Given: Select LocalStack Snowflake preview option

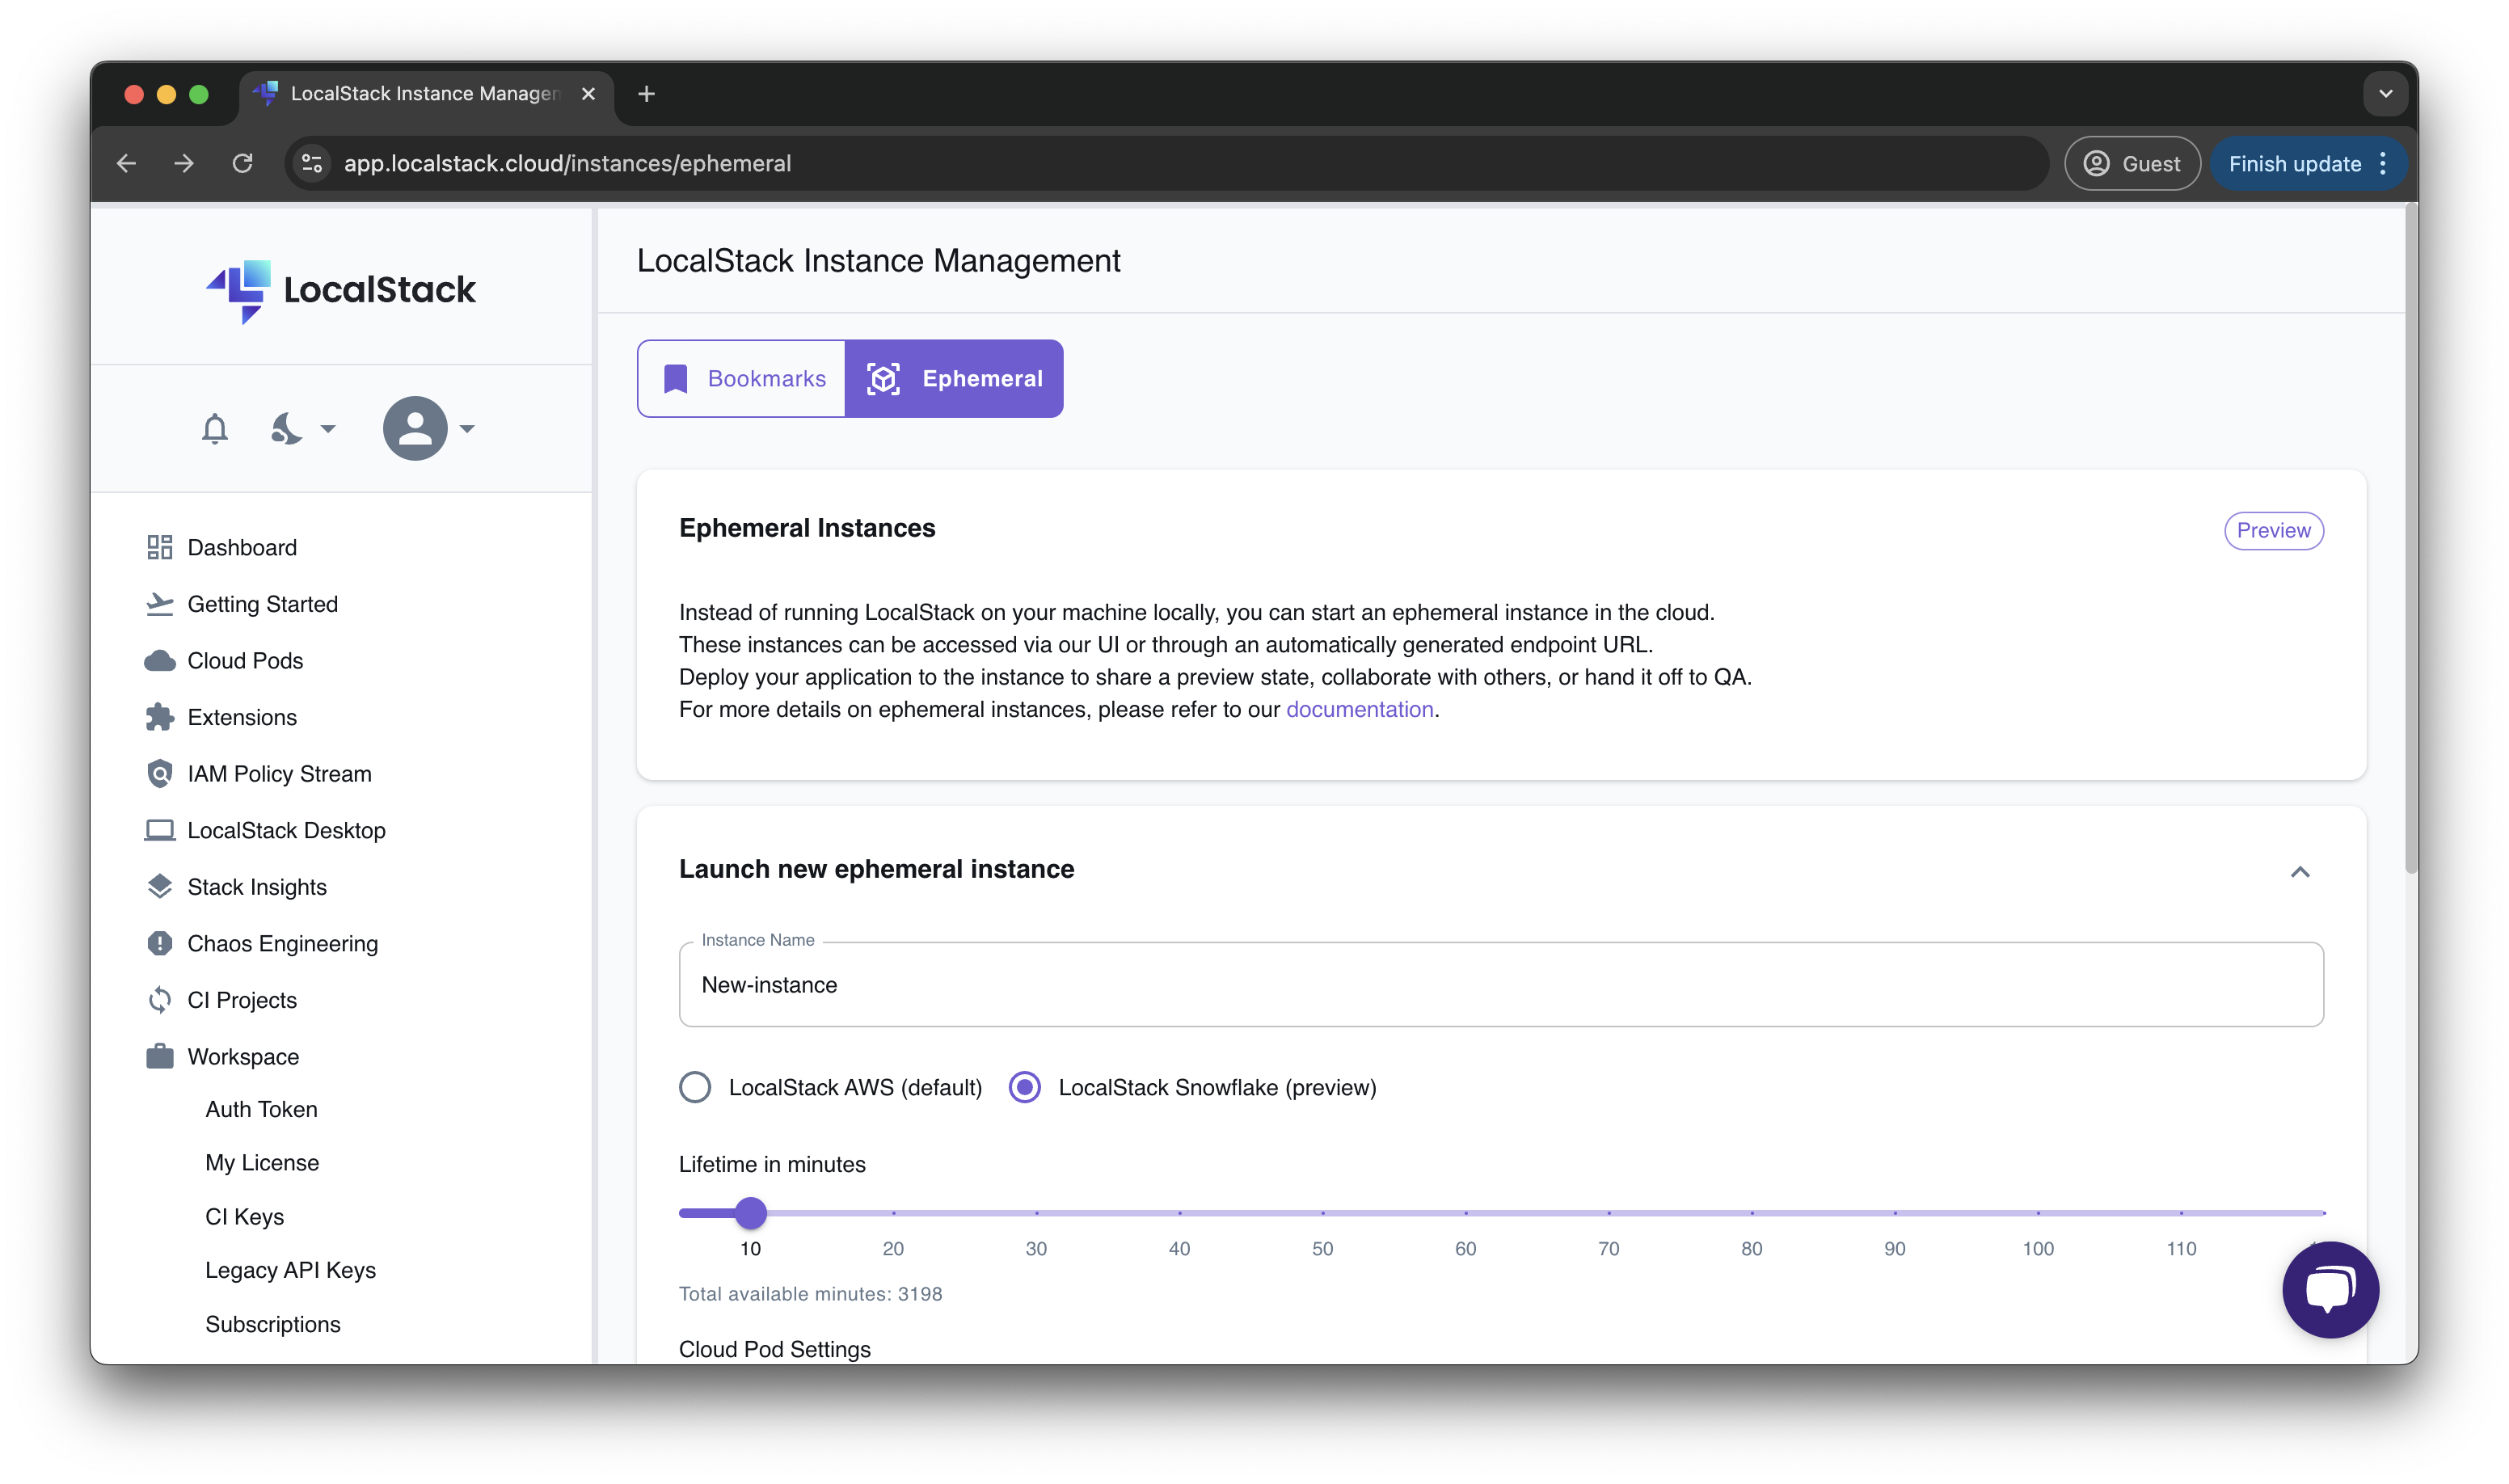Looking at the screenshot, I should click(x=1025, y=1086).
